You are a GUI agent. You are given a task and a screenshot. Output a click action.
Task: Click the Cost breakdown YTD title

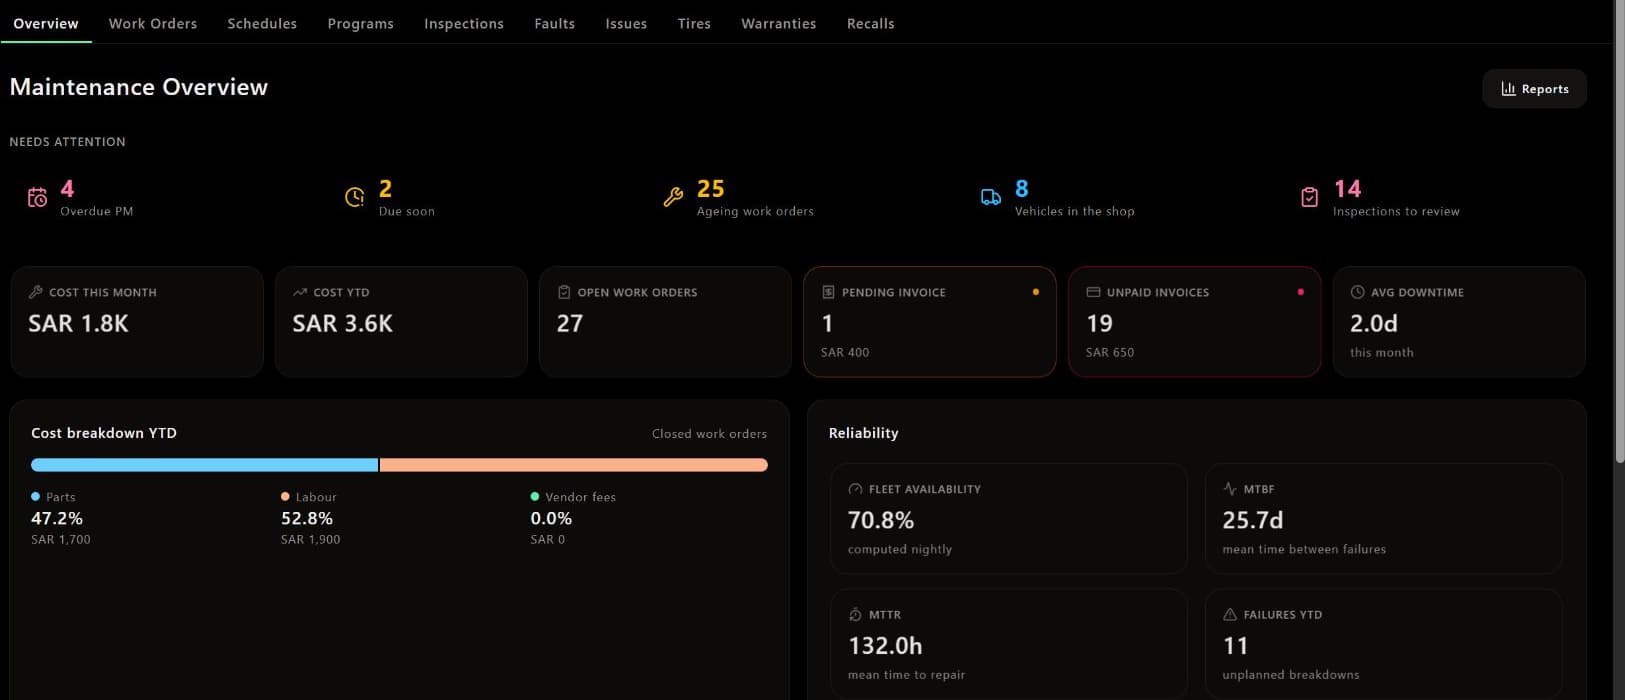(x=104, y=433)
